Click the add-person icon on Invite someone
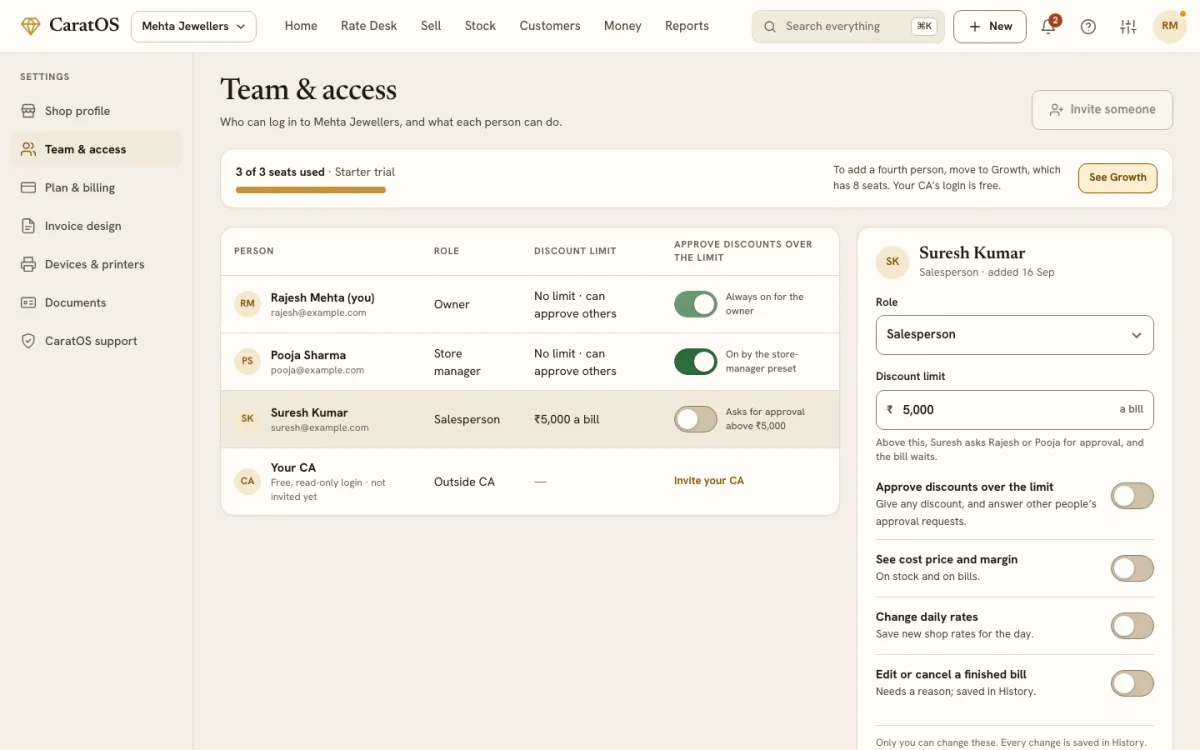The image size is (1200, 750). click(1056, 110)
